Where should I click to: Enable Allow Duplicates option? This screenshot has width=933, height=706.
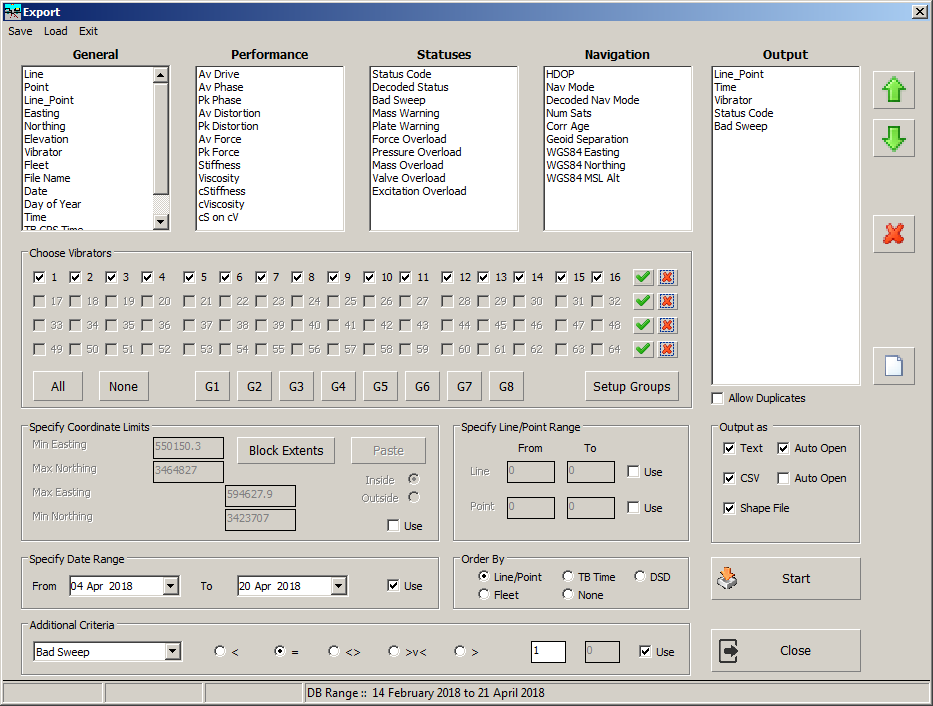[x=718, y=398]
